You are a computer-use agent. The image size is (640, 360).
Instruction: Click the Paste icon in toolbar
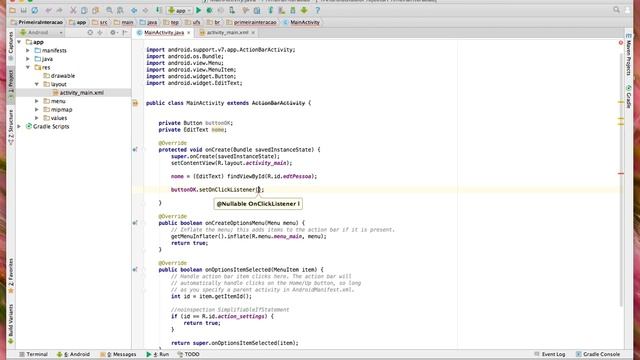click(x=96, y=10)
